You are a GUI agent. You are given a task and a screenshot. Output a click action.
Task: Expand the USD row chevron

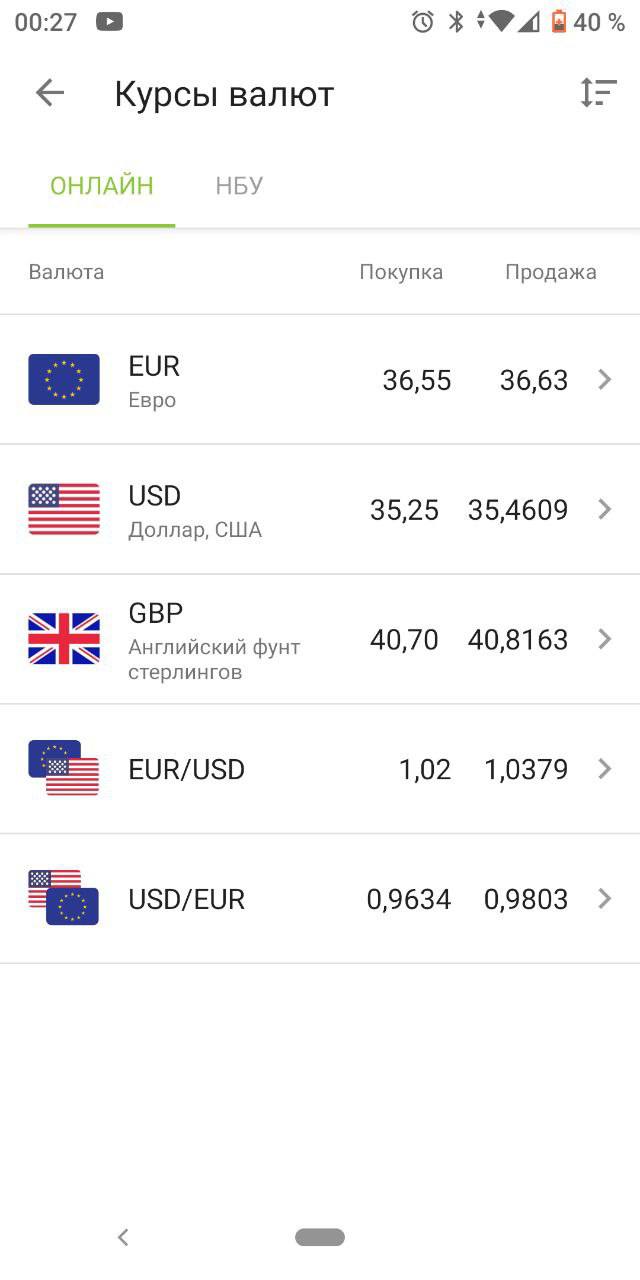pos(604,510)
